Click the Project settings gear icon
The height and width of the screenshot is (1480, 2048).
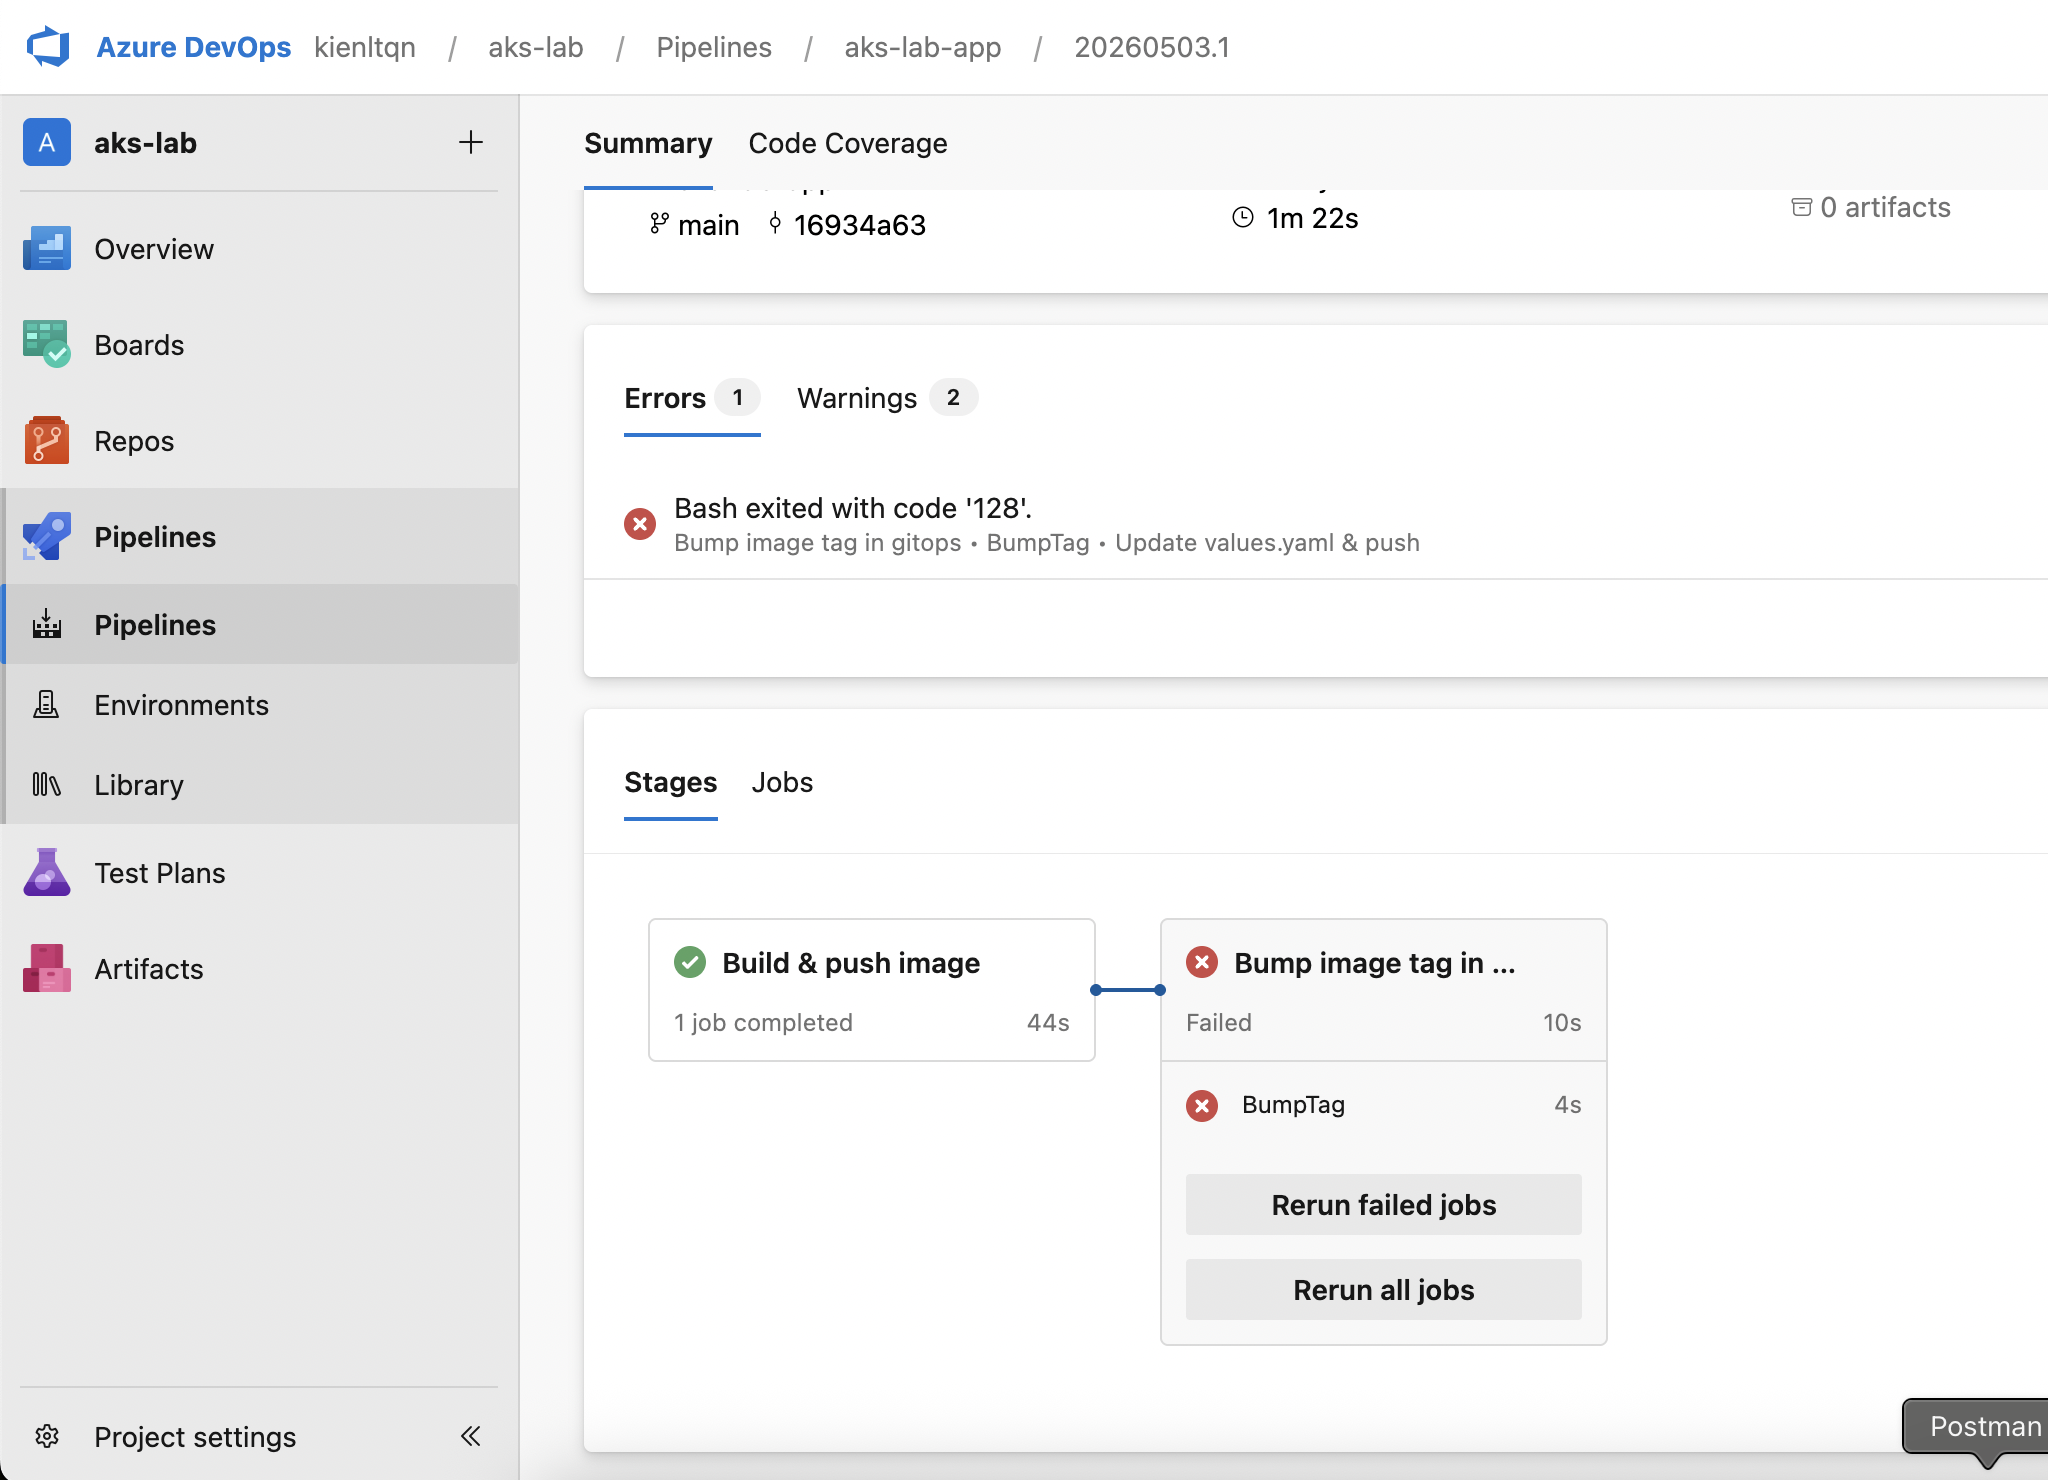pos(47,1437)
